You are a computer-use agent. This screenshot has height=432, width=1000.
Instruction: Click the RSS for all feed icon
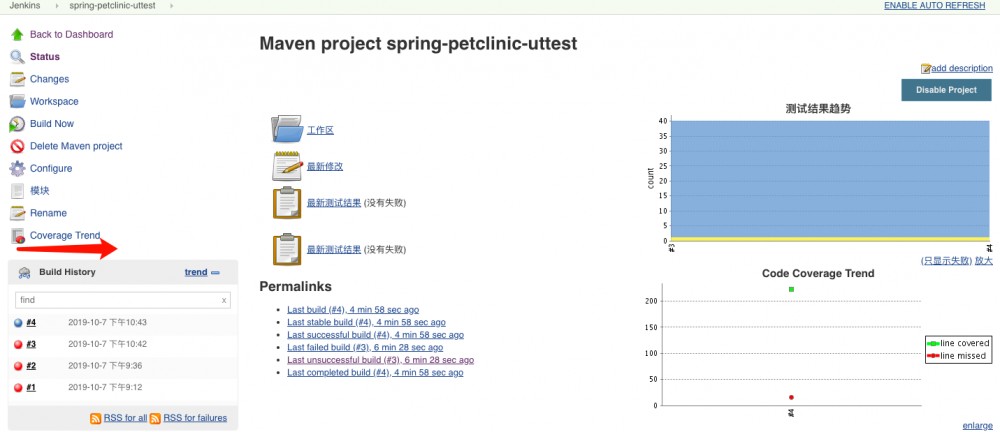96,418
